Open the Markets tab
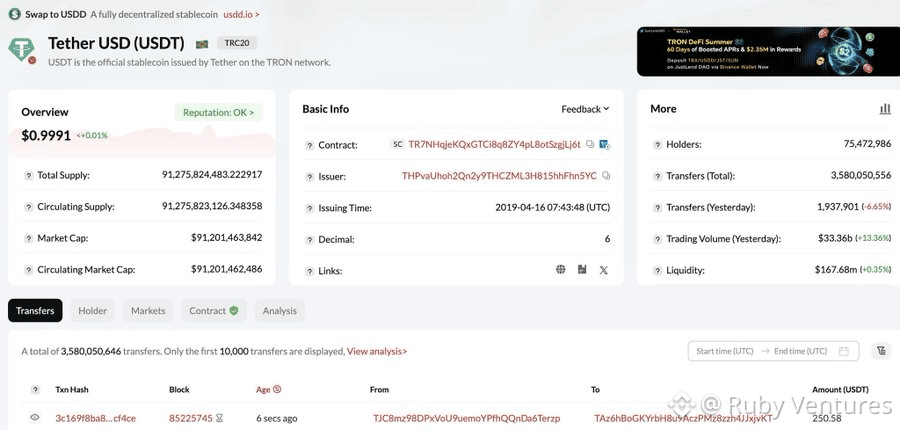This screenshot has height=430, width=900. click(x=148, y=311)
